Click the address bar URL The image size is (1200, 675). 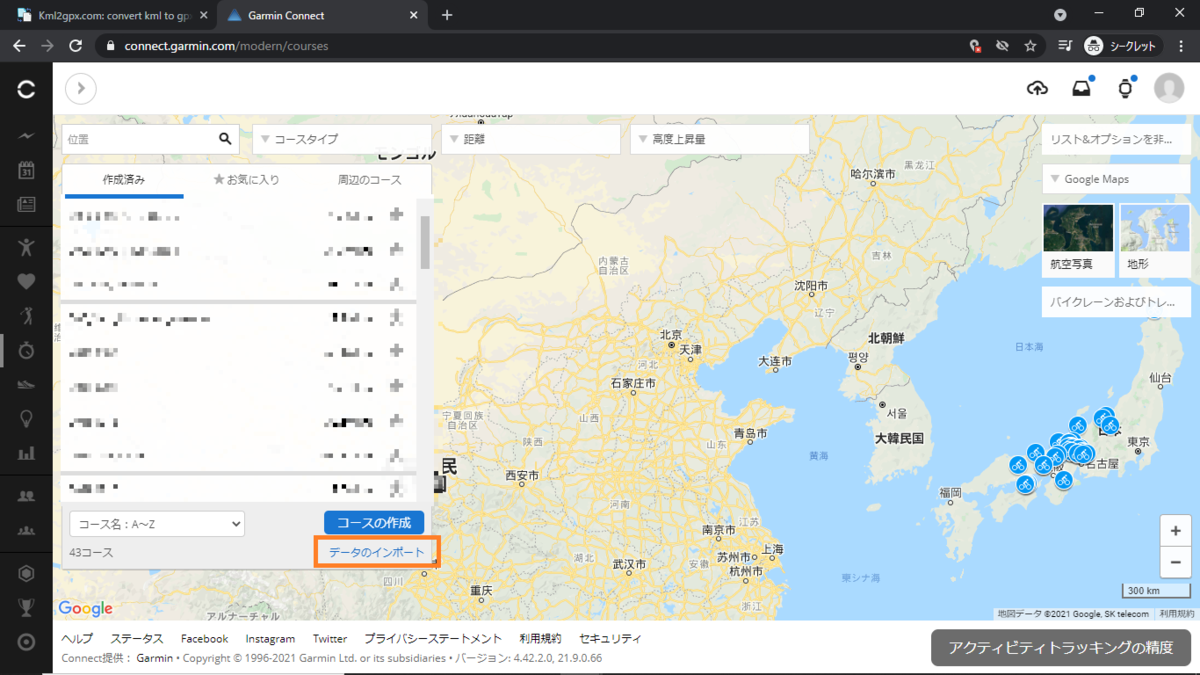coord(226,46)
